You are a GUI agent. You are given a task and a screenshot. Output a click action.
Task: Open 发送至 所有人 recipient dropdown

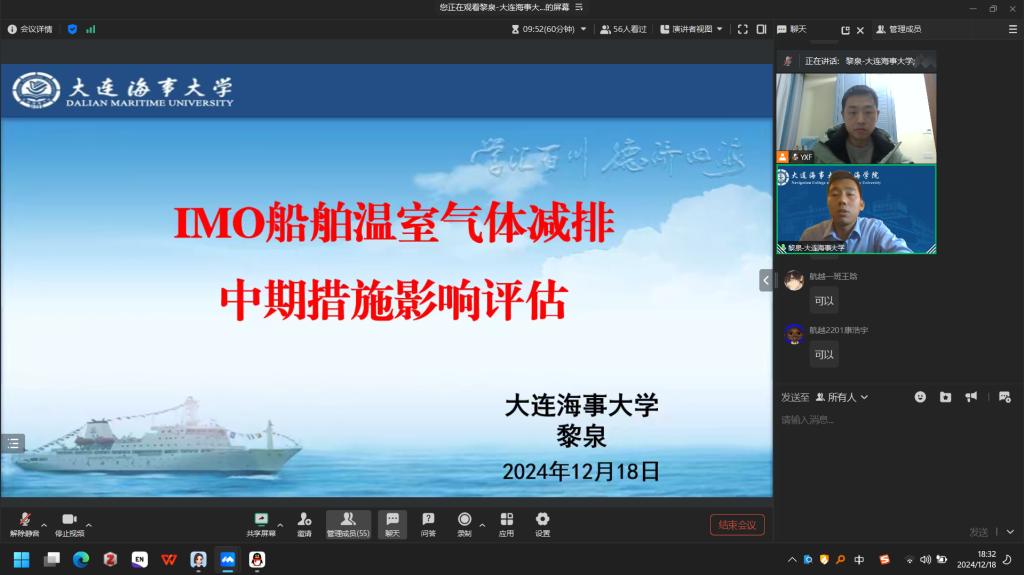coord(842,397)
